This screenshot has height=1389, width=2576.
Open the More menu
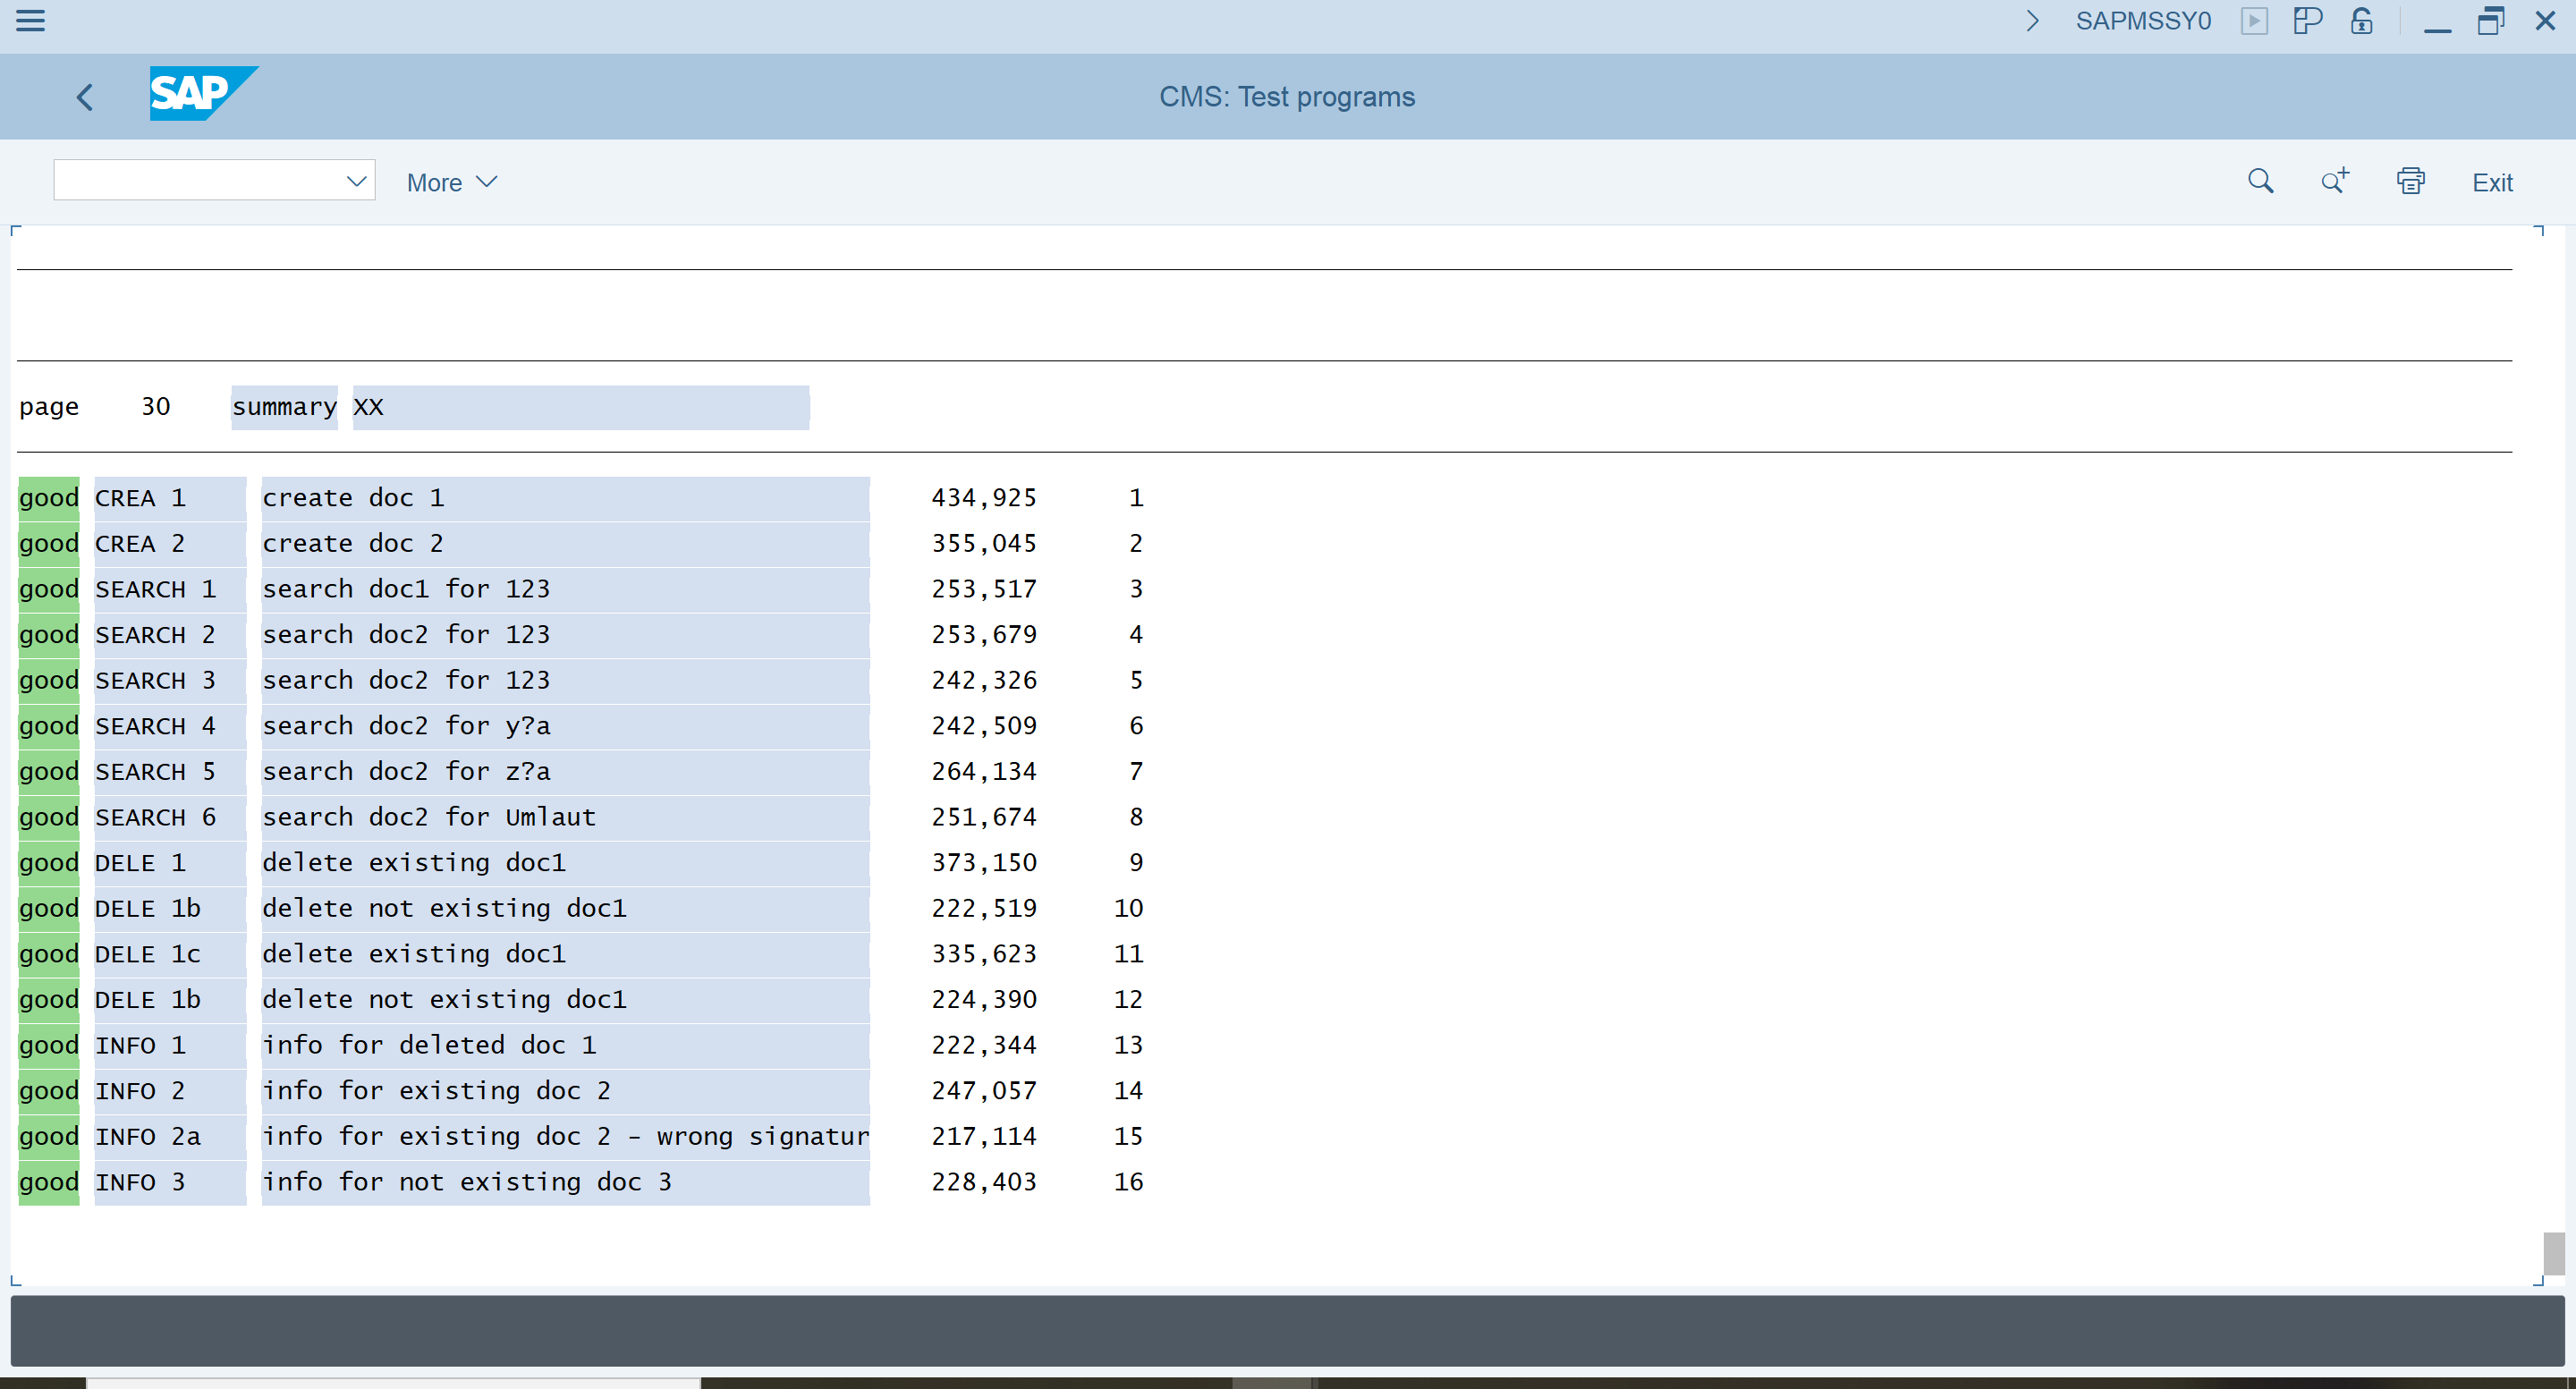(434, 181)
